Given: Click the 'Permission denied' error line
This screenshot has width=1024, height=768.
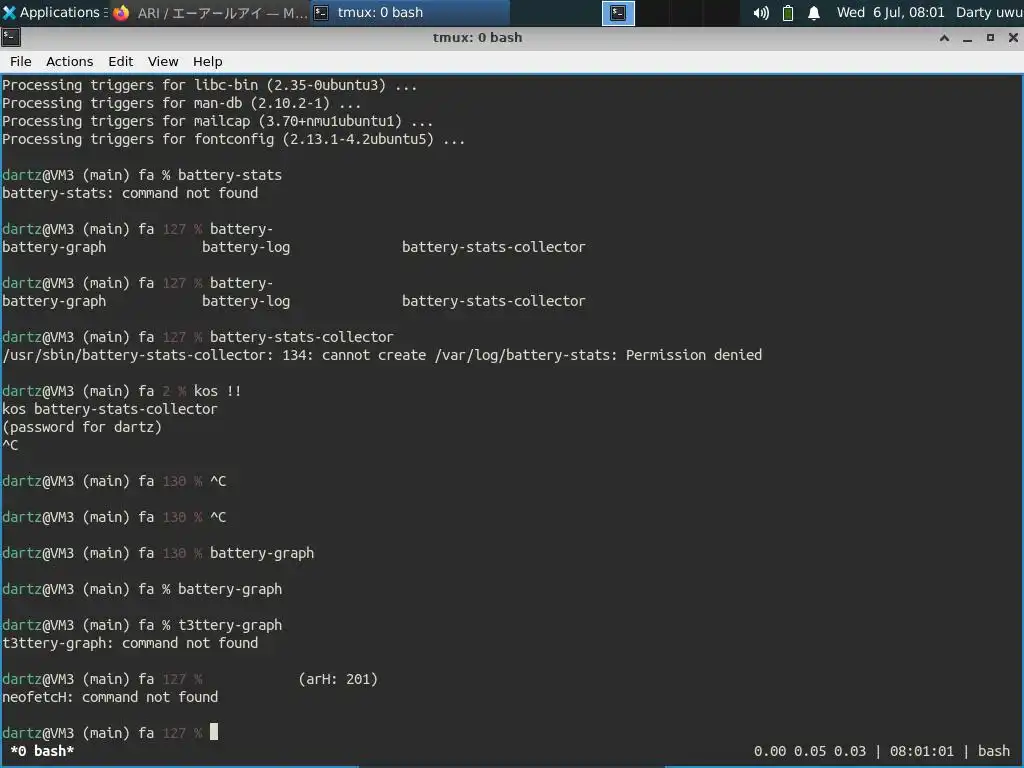Looking at the screenshot, I should coord(382,355).
